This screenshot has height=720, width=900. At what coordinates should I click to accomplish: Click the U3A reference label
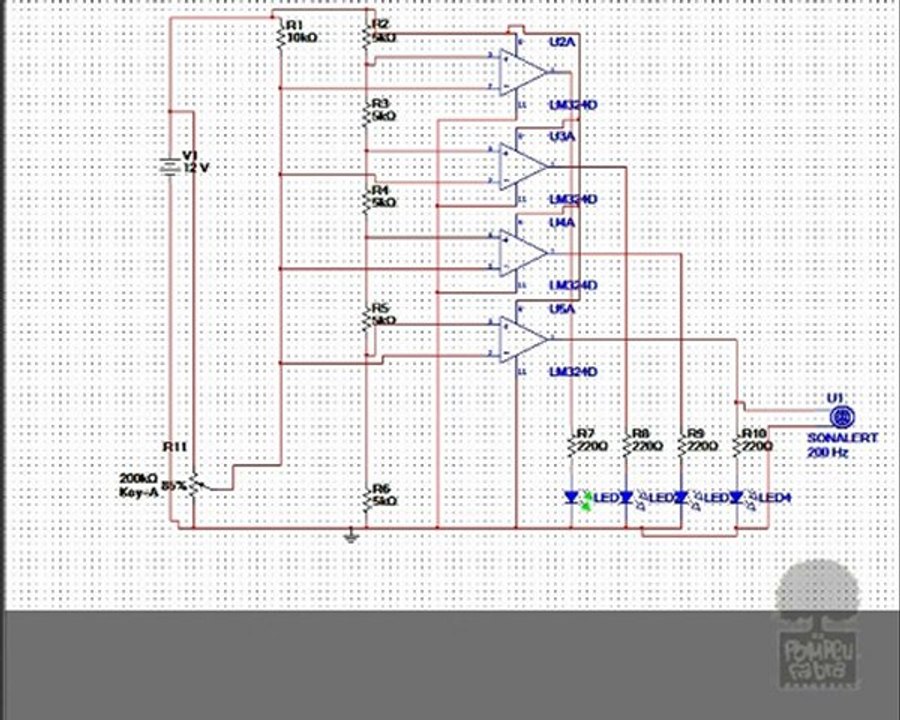point(562,136)
